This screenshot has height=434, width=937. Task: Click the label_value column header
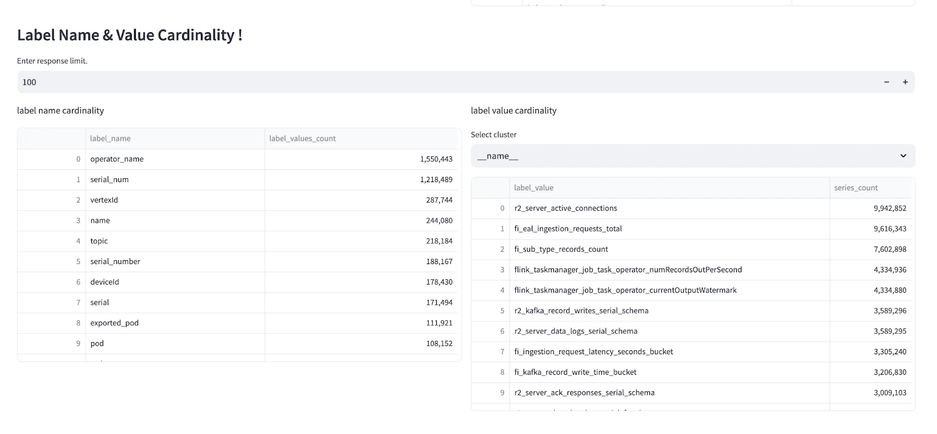coord(669,188)
